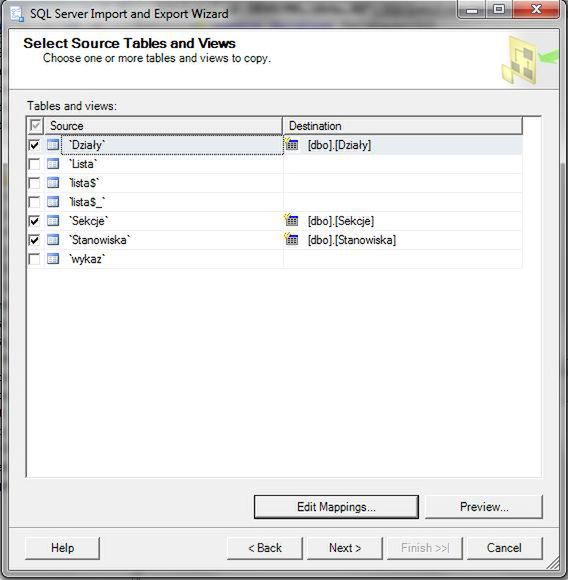Screen dimensions: 568x580
Task: Click destination table icon for [dbo].[Sekcje]
Action: [x=291, y=220]
